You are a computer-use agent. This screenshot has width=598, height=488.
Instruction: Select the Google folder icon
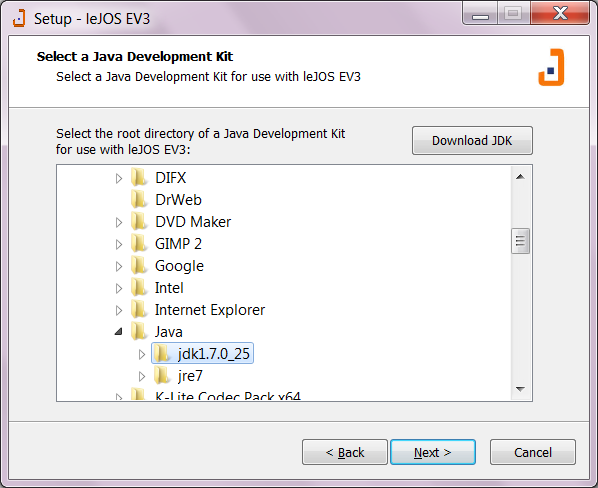pos(138,265)
